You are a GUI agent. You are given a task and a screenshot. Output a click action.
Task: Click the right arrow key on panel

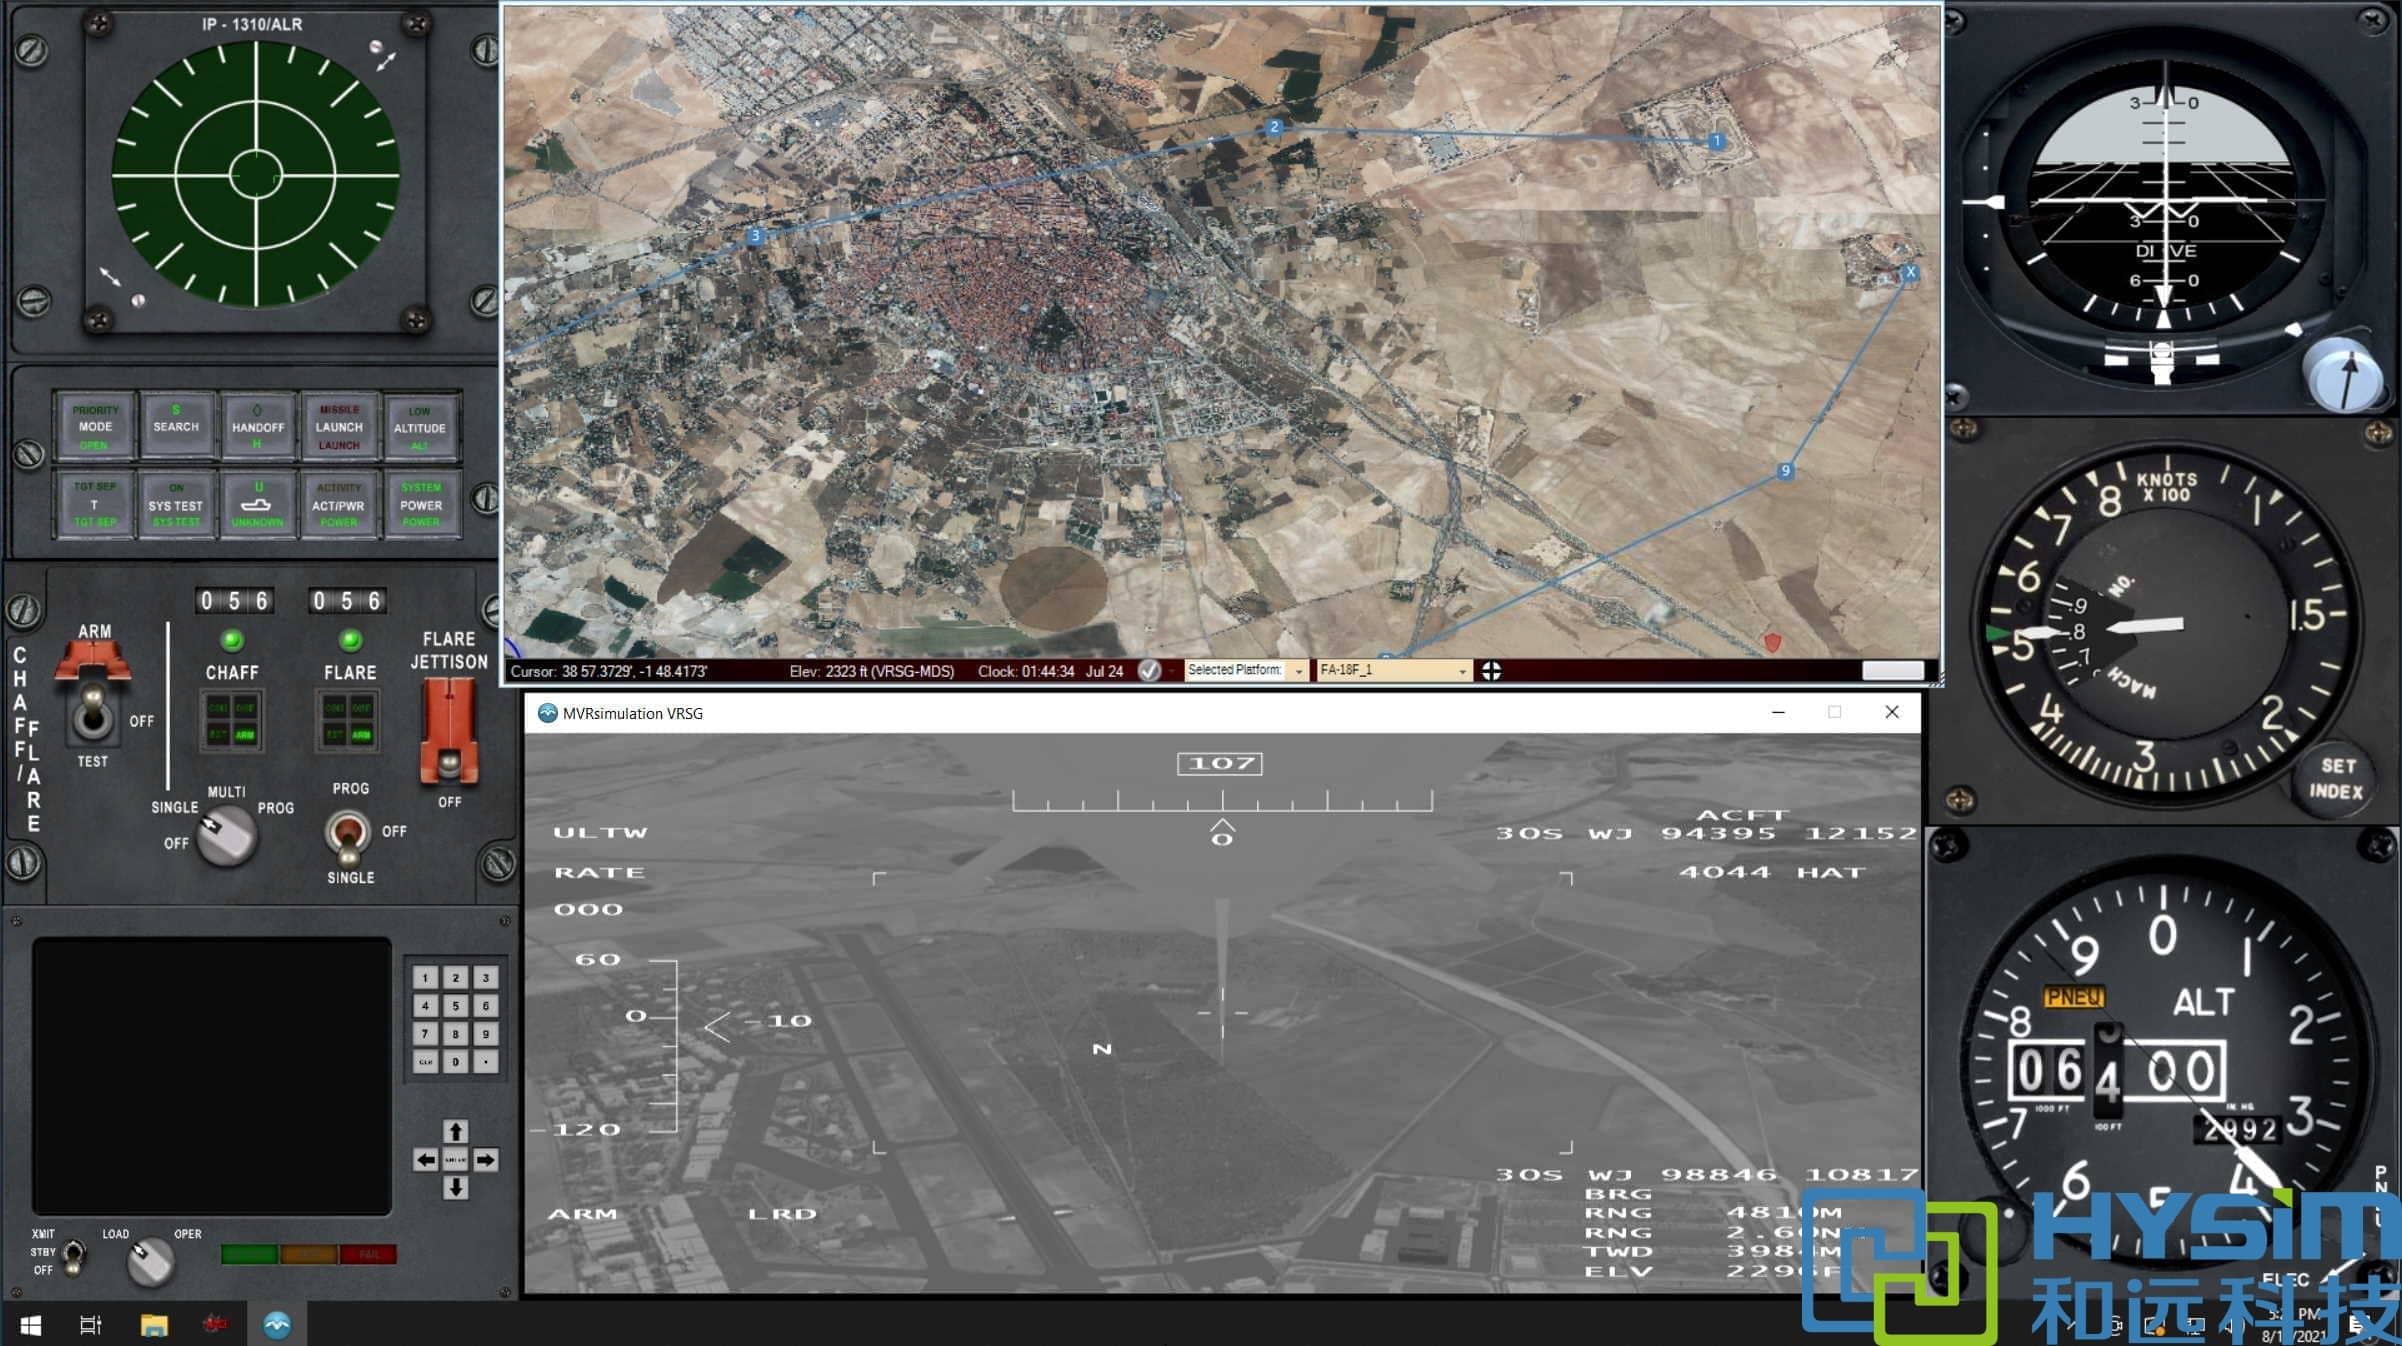pyautogui.click(x=486, y=1160)
